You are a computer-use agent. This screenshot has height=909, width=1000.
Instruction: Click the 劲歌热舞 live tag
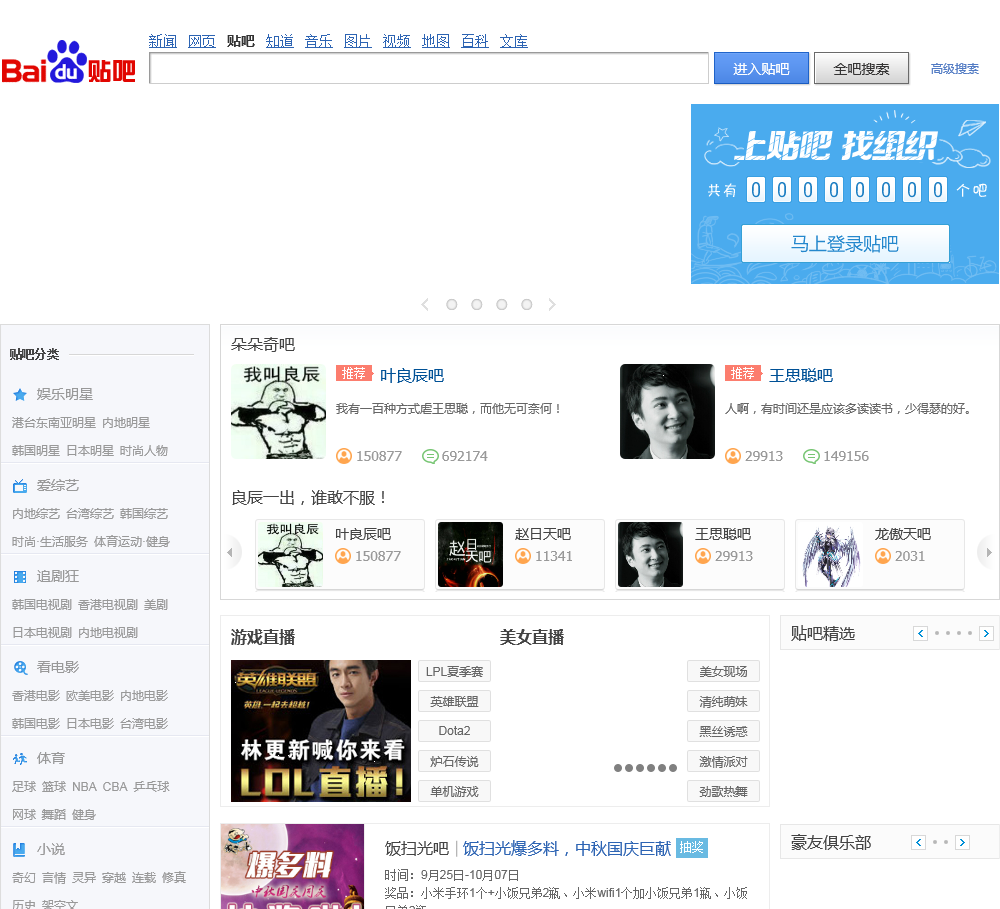coord(723,791)
